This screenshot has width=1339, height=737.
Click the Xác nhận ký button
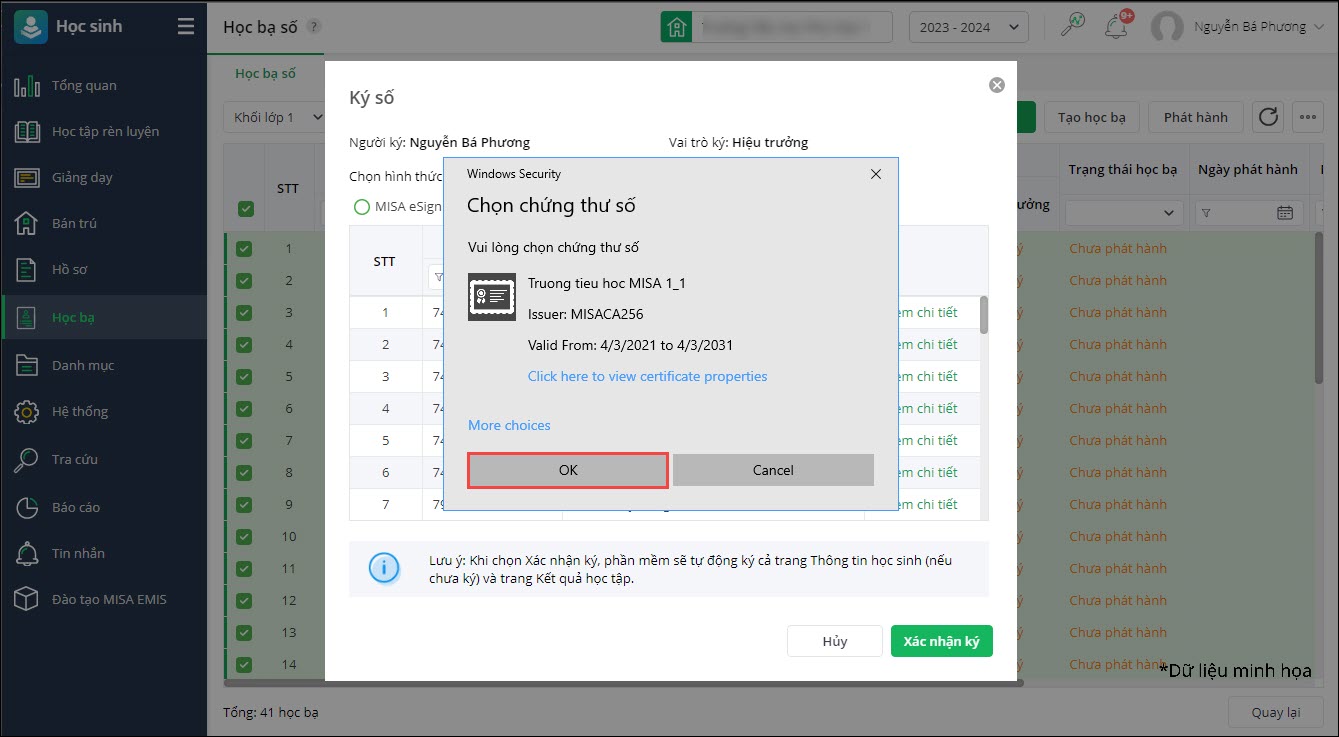pos(942,642)
